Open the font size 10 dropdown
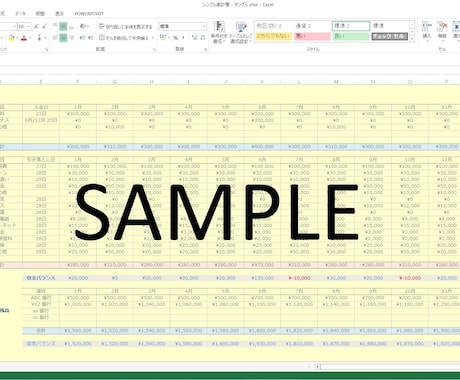Screen dimensions: 460x380 [x=29, y=26]
